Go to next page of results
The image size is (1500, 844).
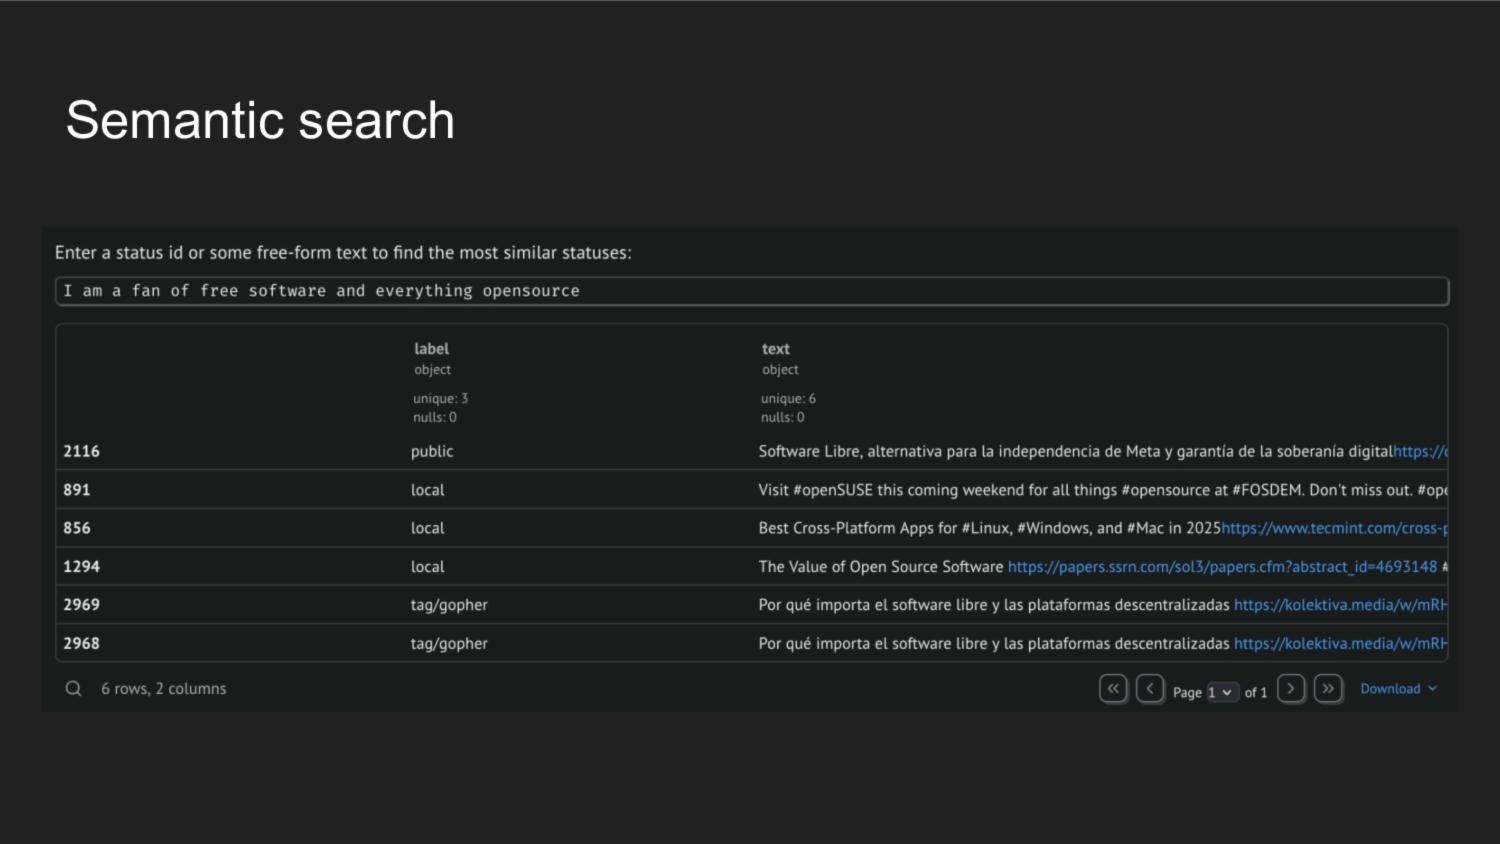coord(1291,689)
